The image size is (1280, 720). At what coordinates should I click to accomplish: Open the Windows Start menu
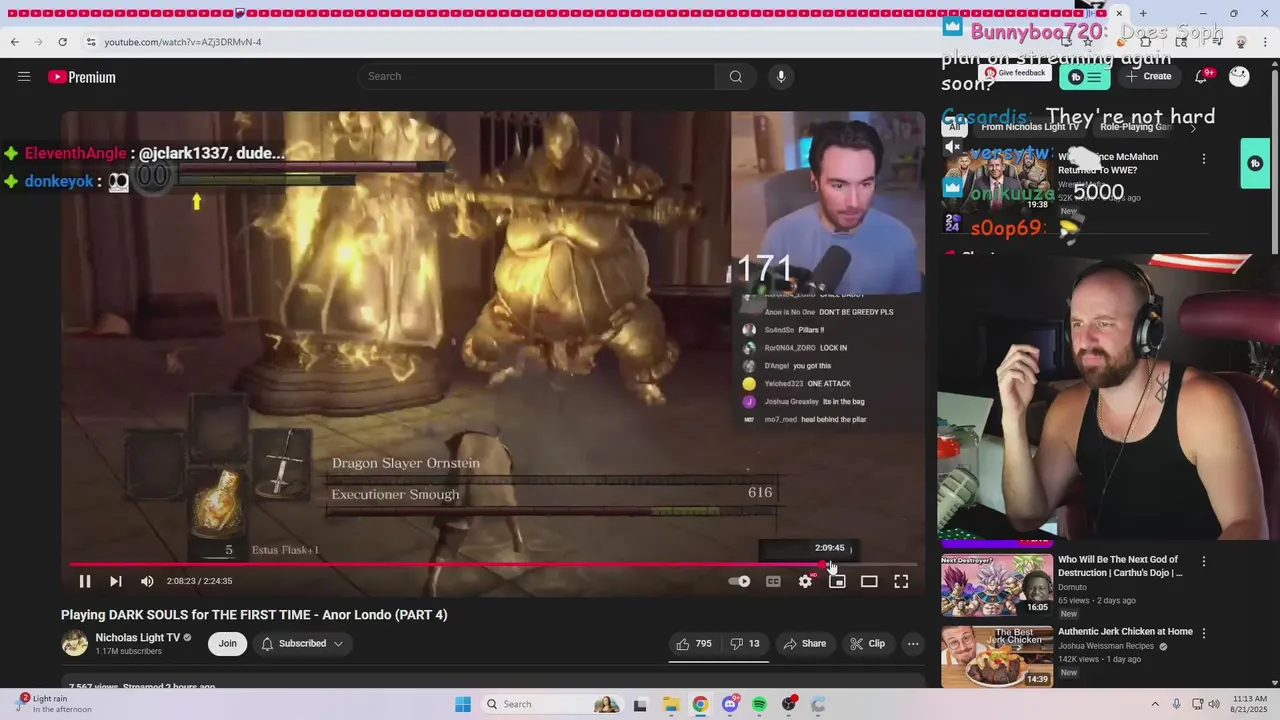click(463, 704)
